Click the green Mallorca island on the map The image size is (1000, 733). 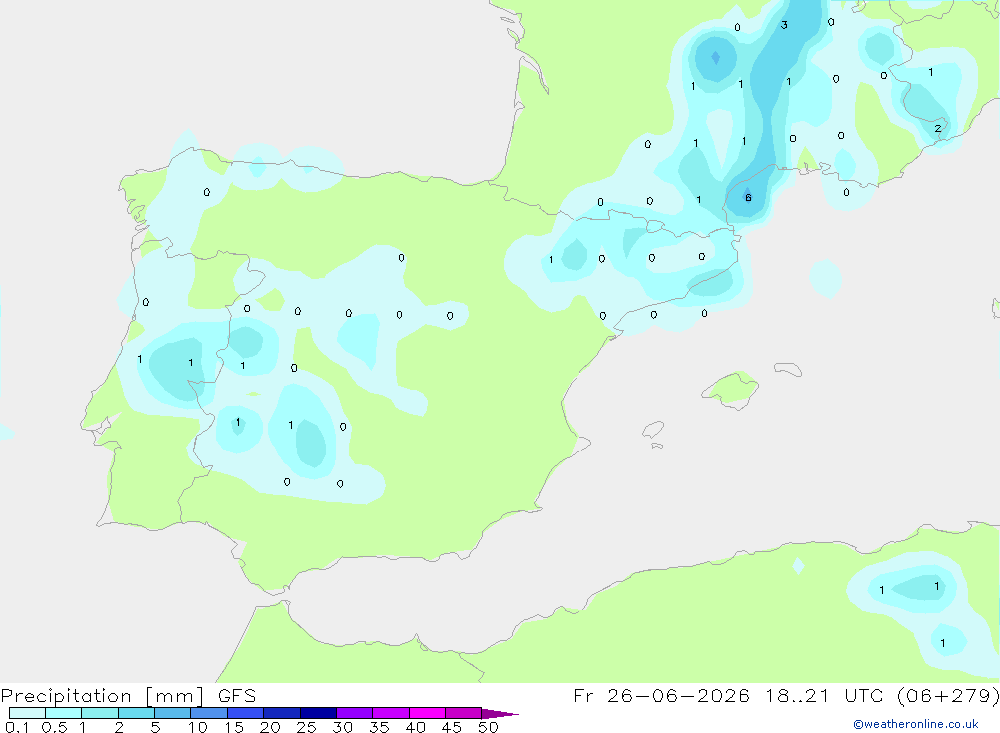(x=731, y=389)
